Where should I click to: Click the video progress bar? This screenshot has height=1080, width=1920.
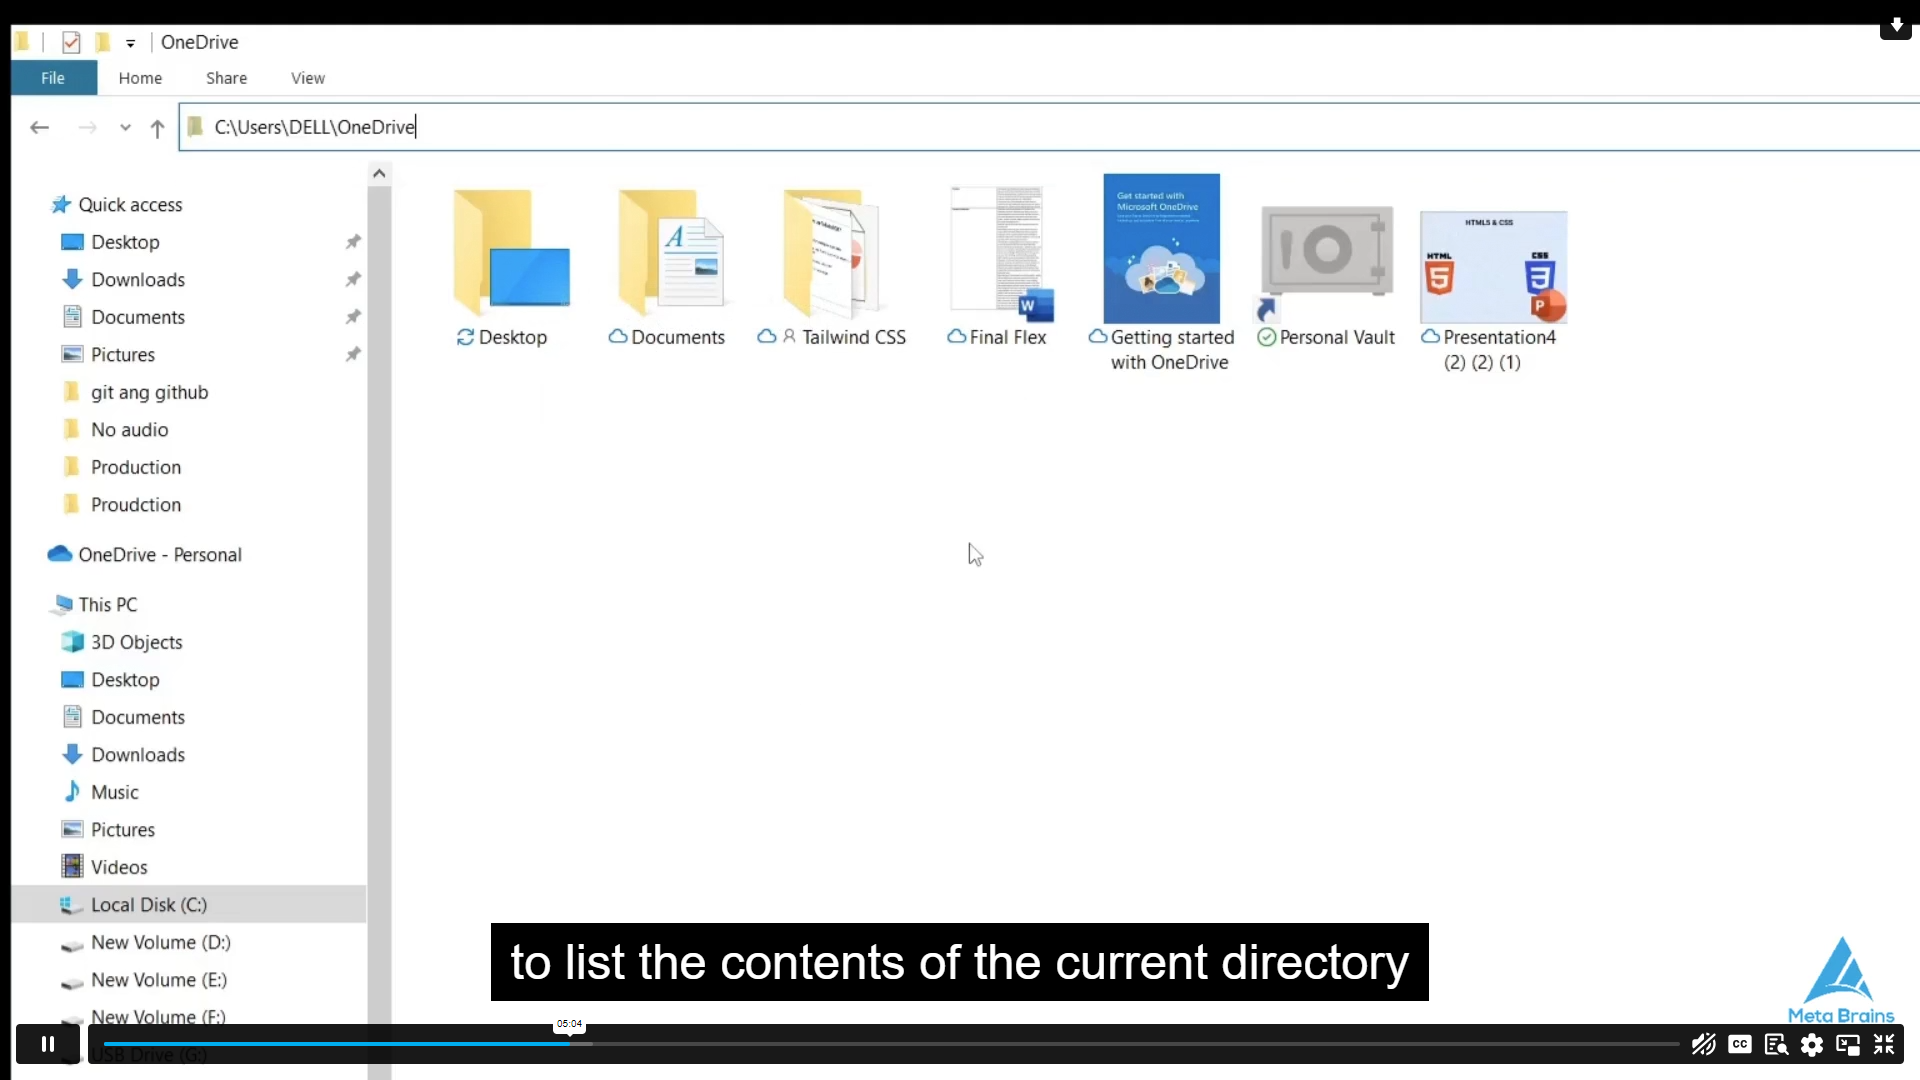click(890, 1044)
